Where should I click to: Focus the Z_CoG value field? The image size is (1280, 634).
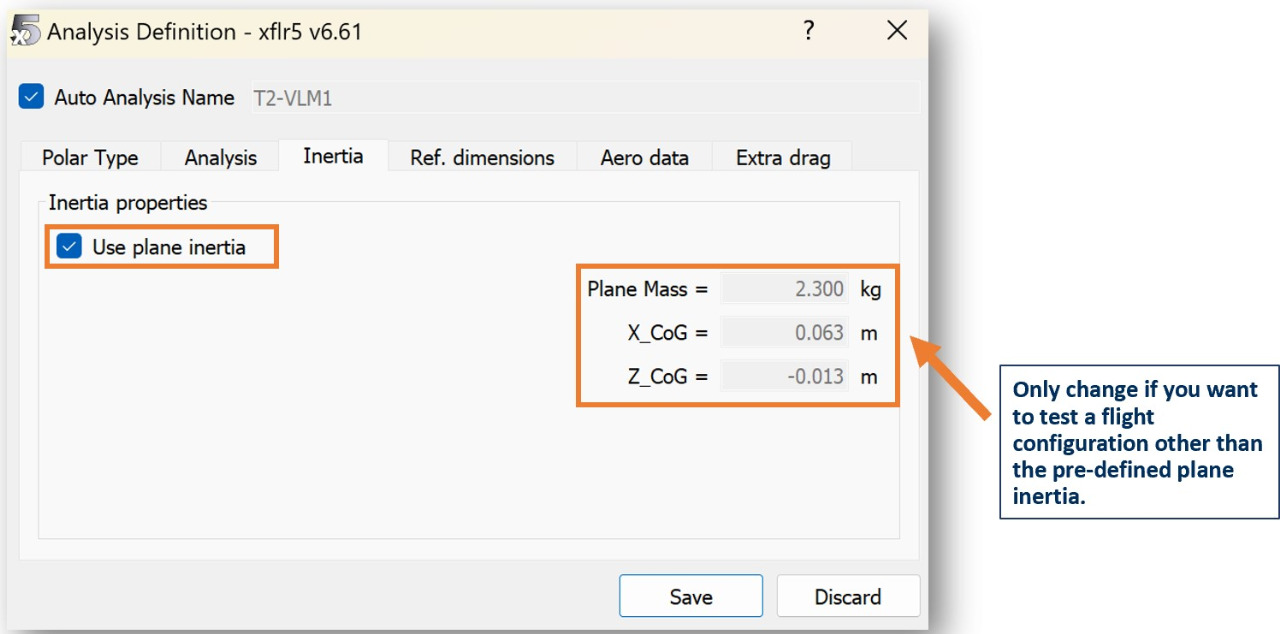click(784, 377)
